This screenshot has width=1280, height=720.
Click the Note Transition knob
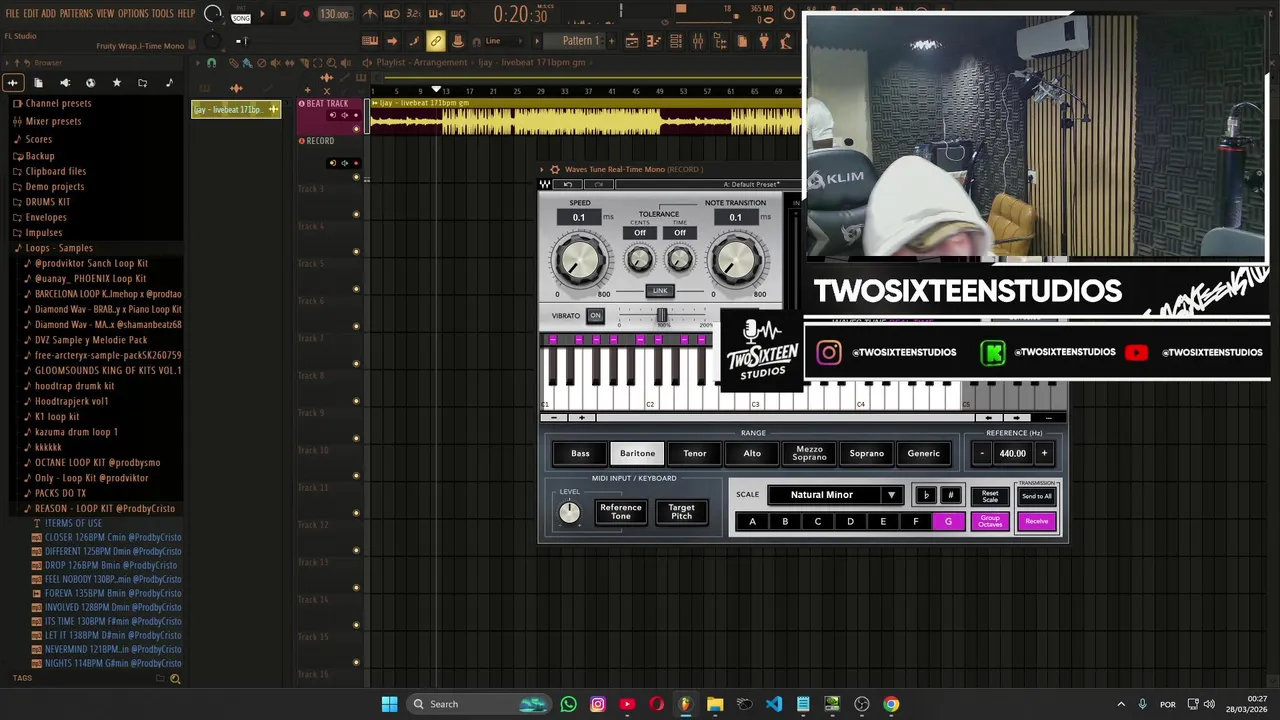click(735, 261)
